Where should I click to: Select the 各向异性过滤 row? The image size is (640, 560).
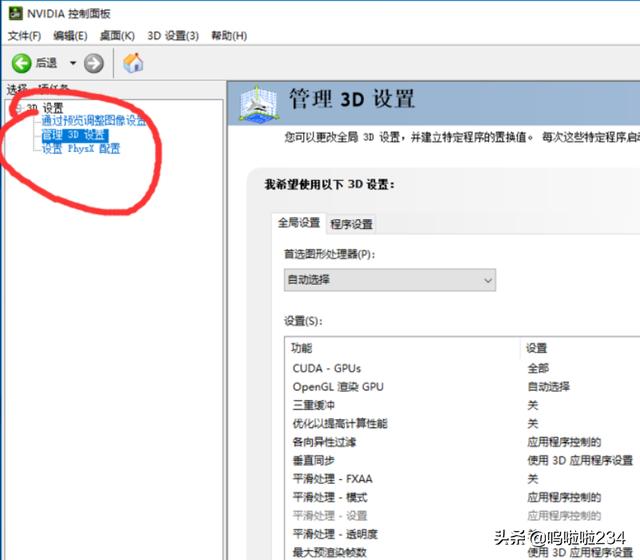point(462,442)
